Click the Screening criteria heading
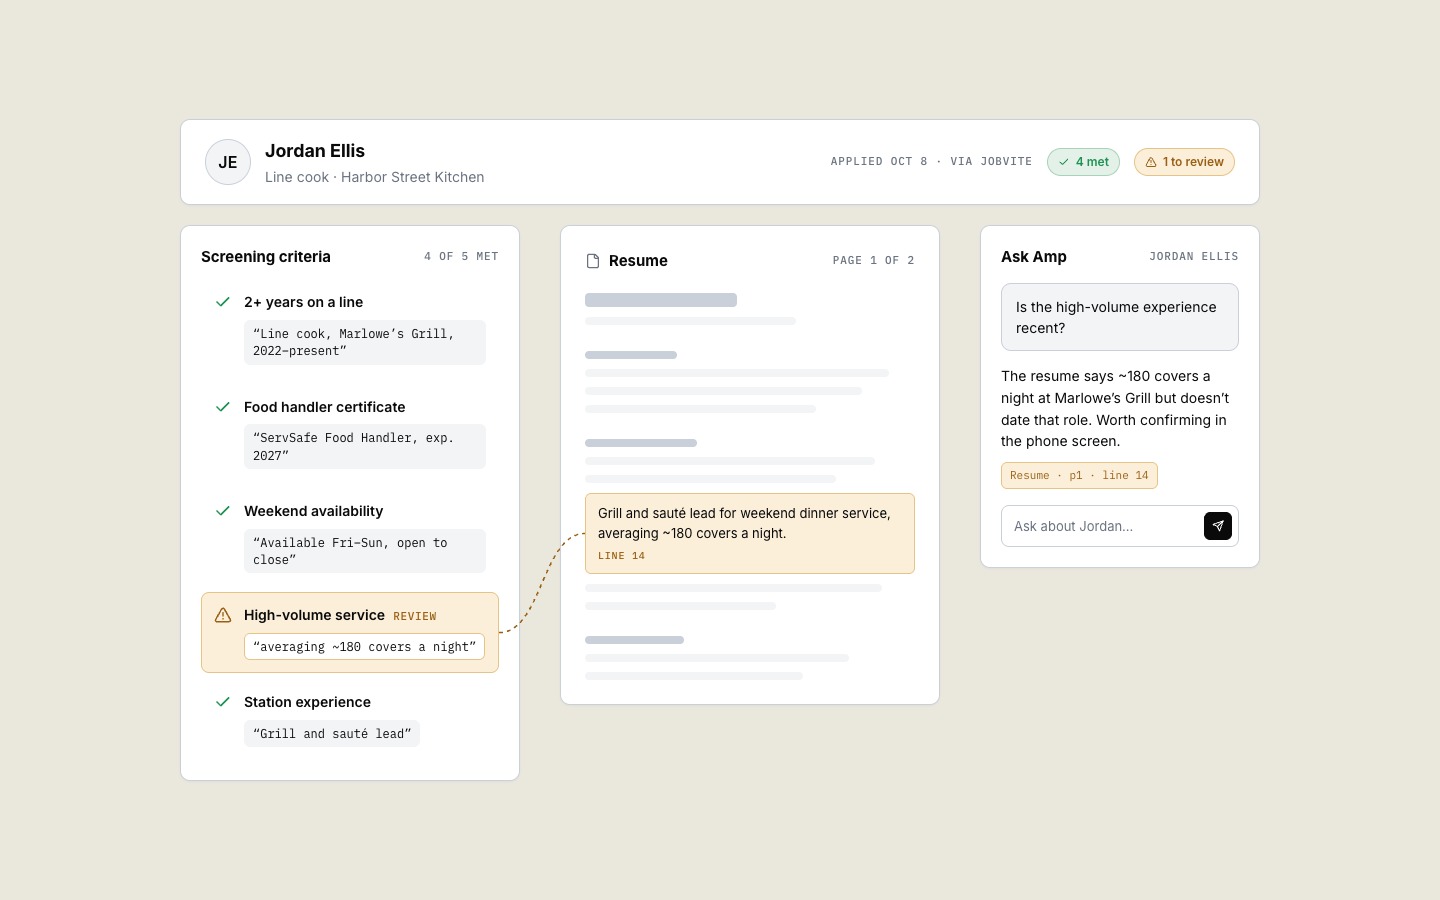 [x=266, y=257]
